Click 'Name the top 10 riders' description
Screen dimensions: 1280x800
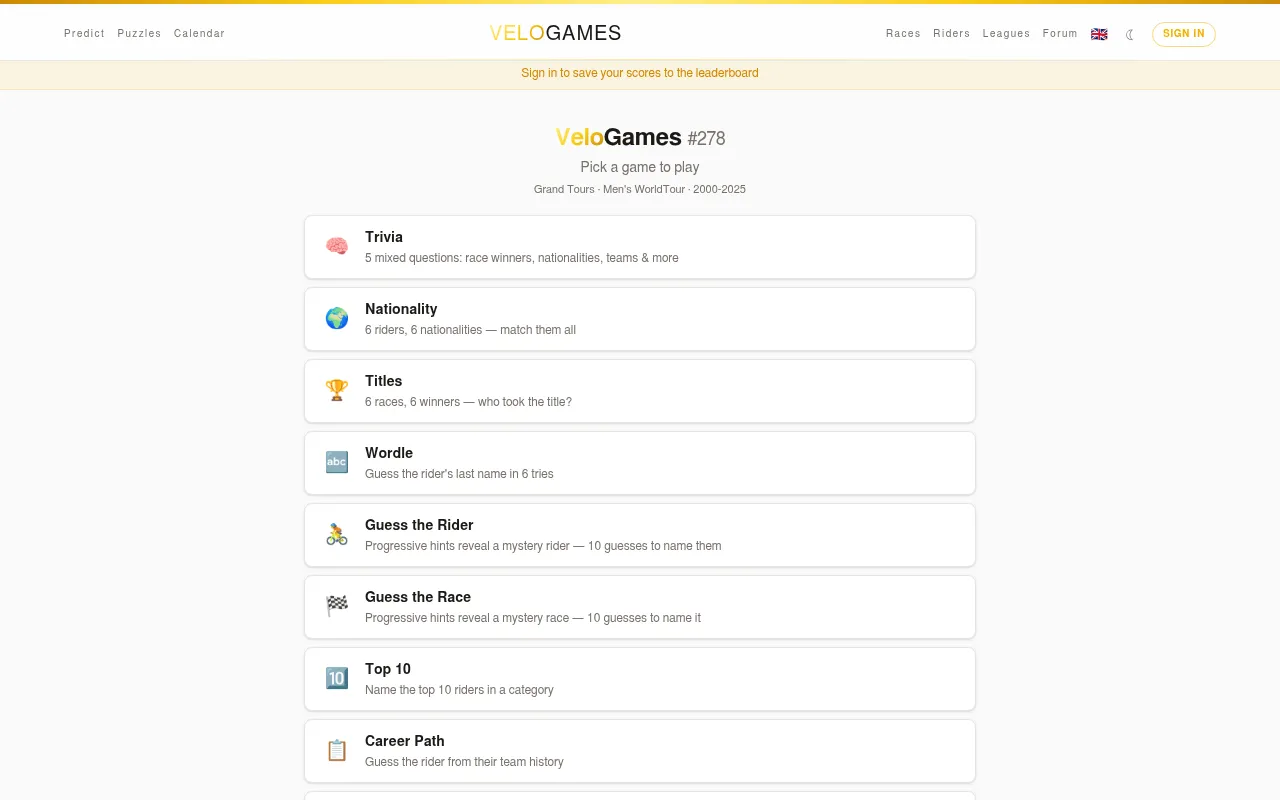point(459,690)
